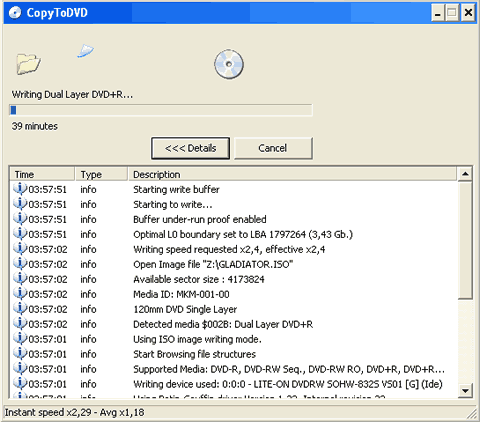This screenshot has height=422, width=480.
Task: Click info icon for 'Starting write buffer'
Action: (x=20, y=189)
